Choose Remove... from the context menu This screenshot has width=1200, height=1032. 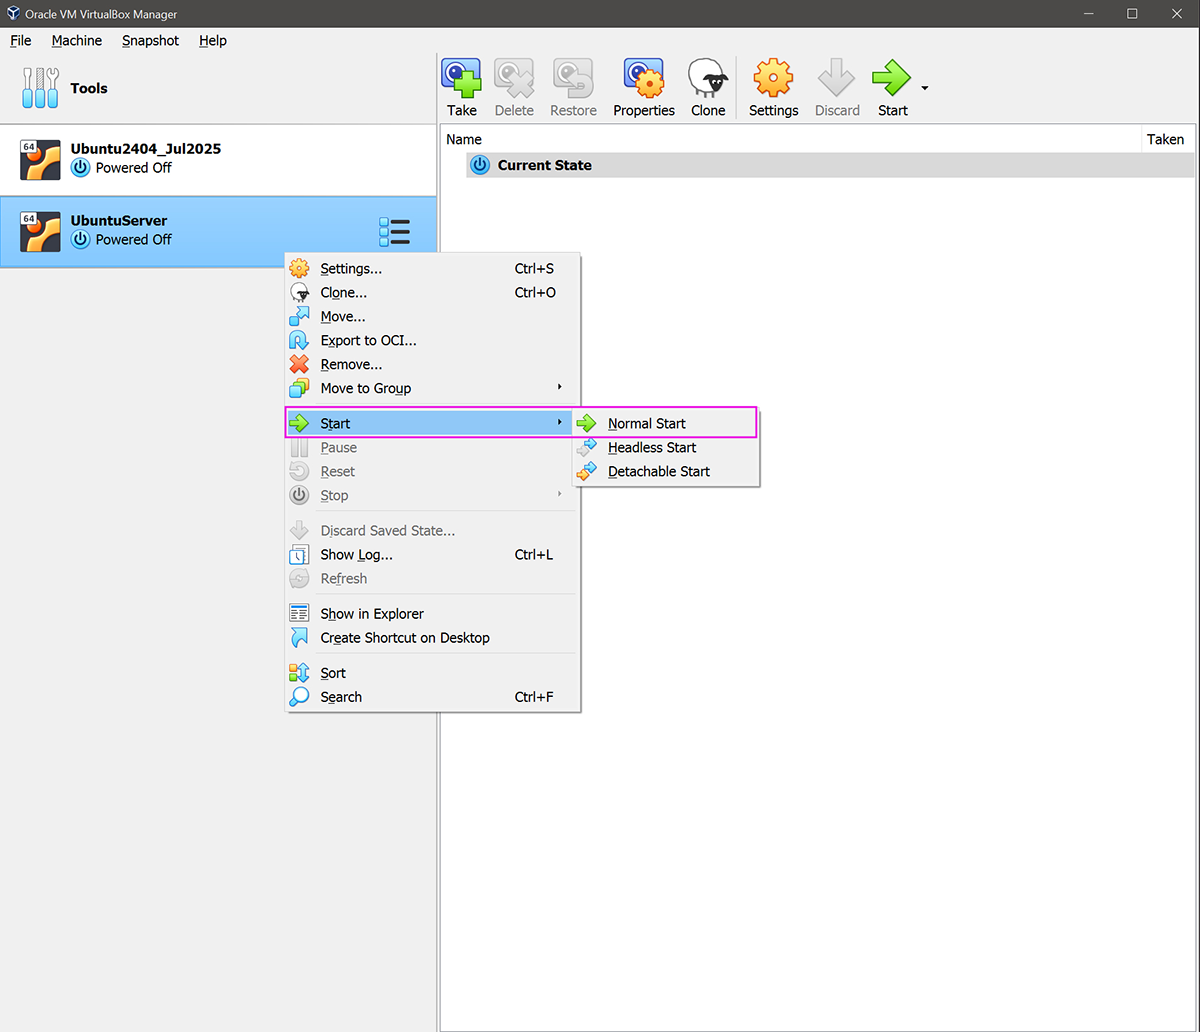click(432, 365)
